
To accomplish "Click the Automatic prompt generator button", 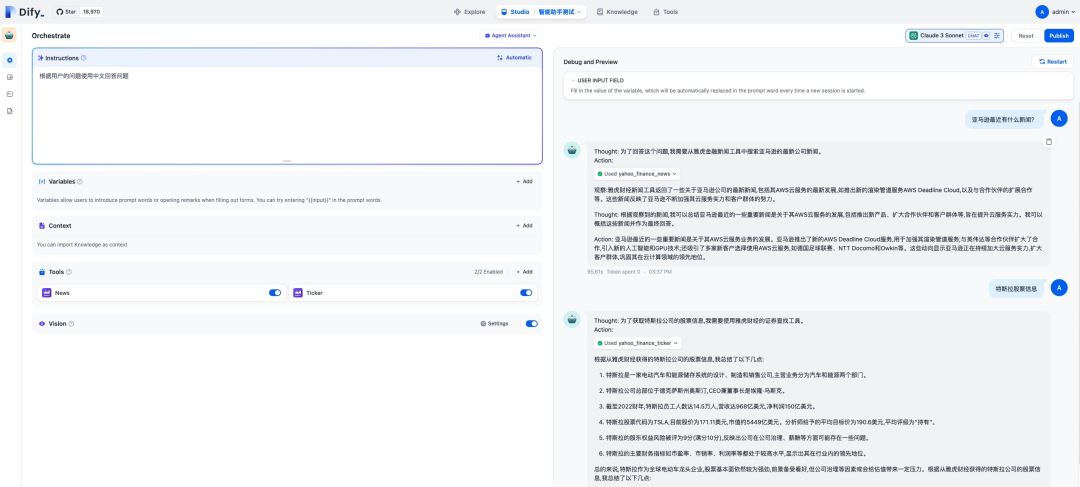I will (x=515, y=58).
